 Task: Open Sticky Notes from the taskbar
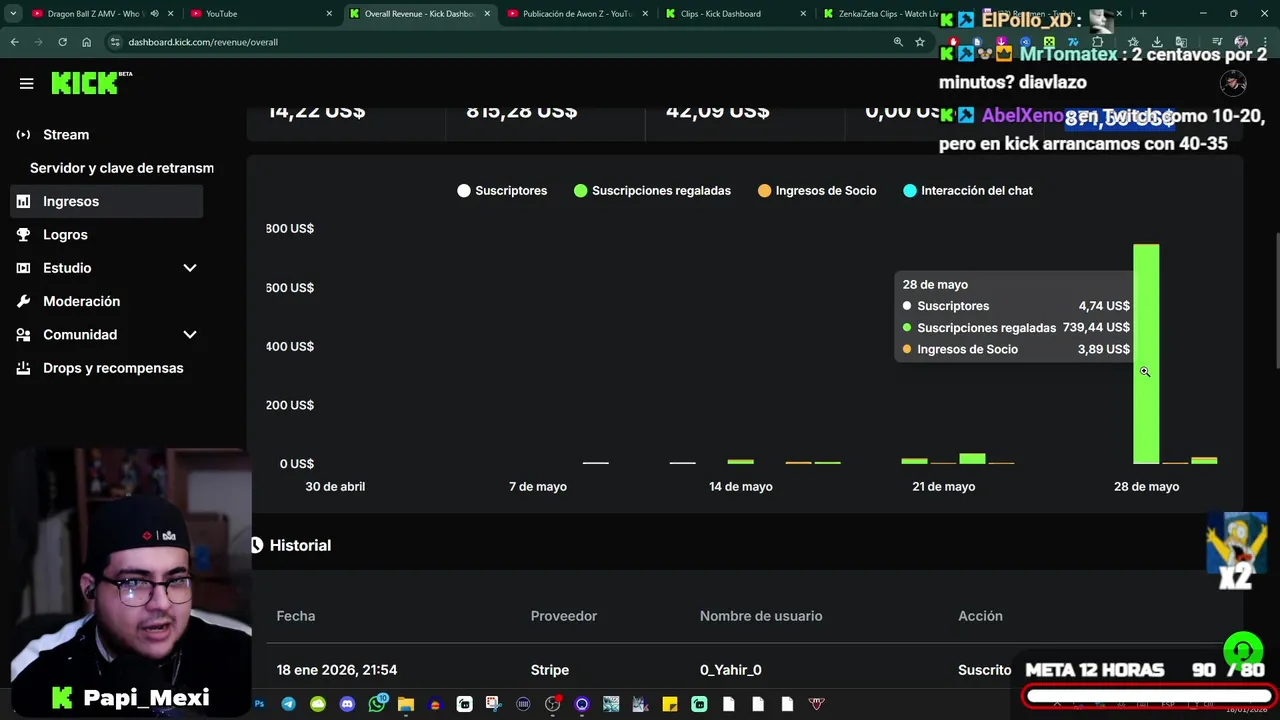pos(670,704)
